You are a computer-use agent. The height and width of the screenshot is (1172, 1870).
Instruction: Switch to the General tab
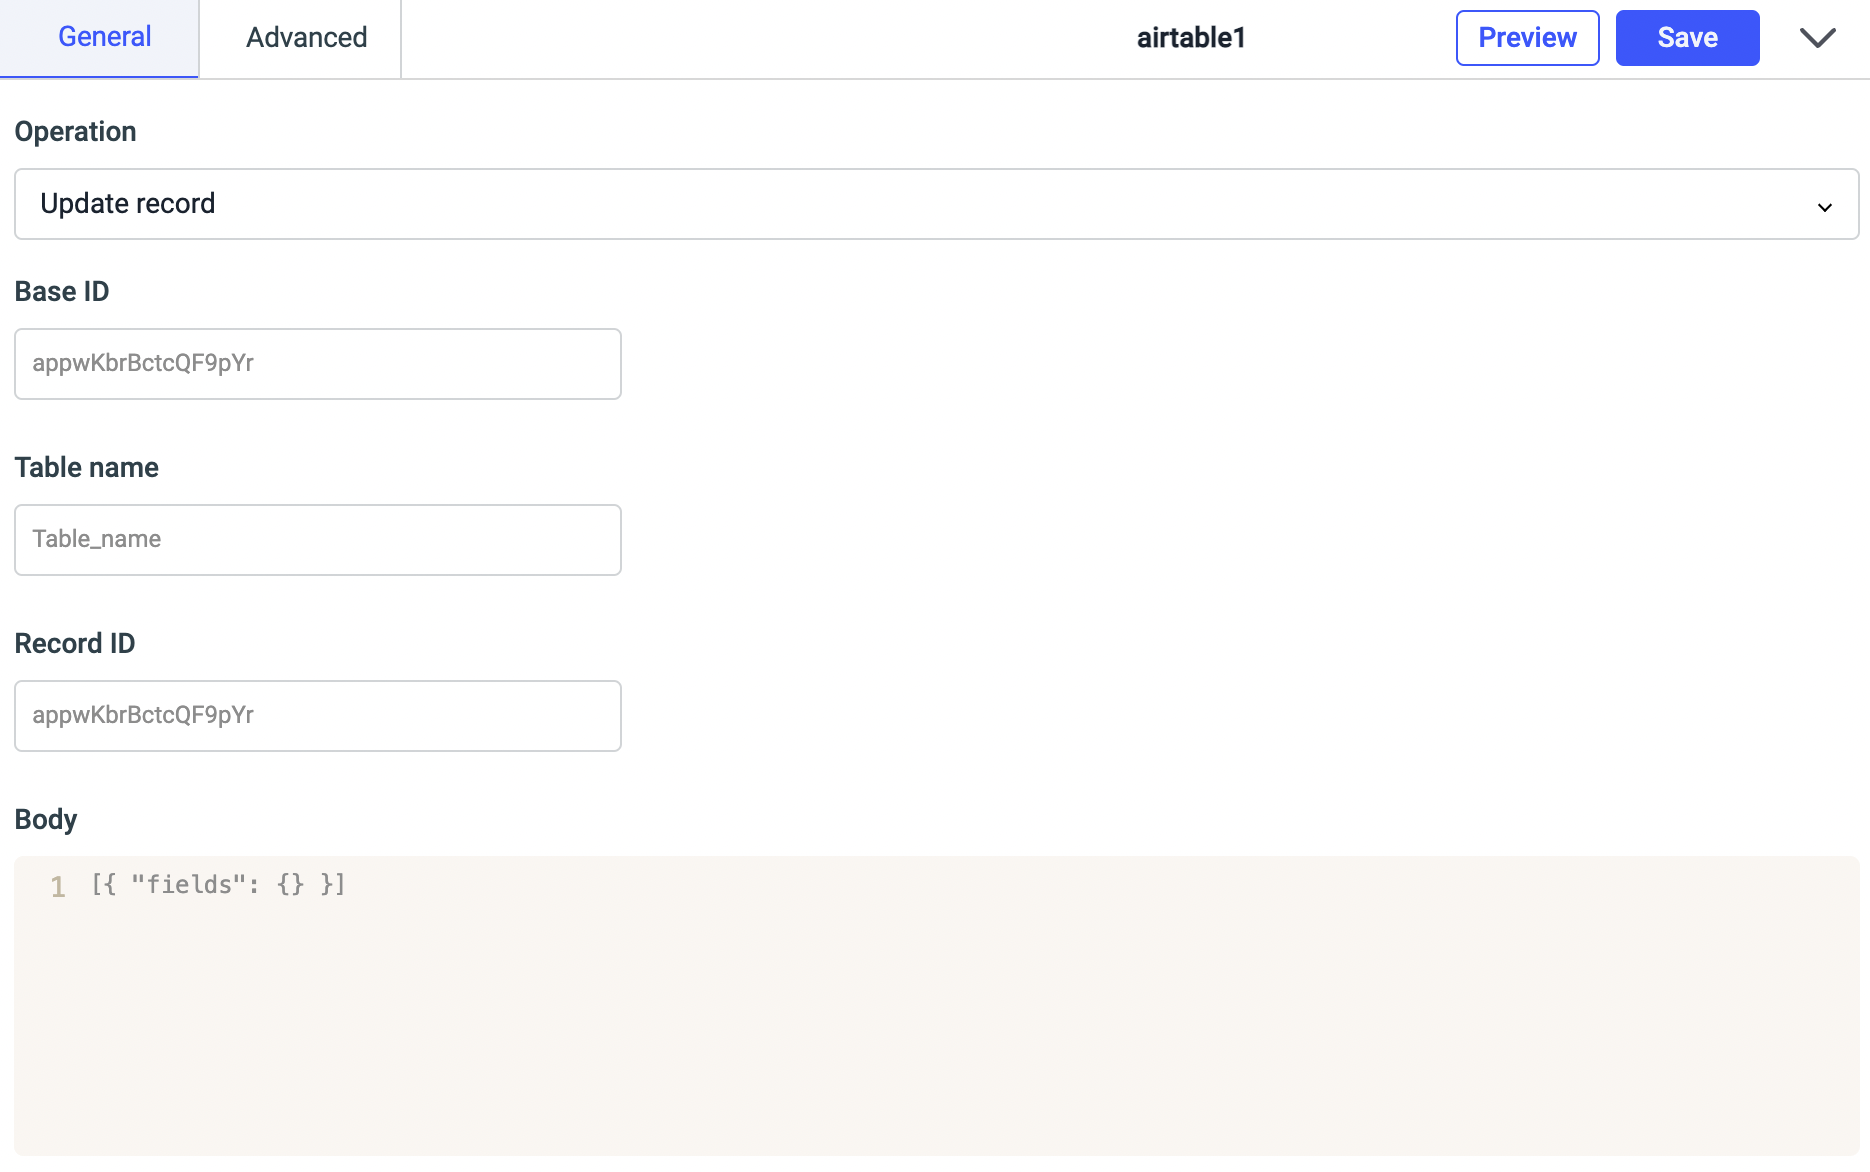pyautogui.click(x=104, y=38)
